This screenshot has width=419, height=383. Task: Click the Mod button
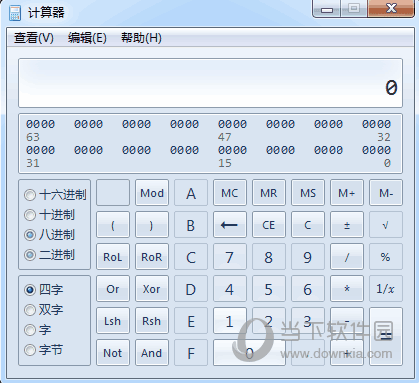[x=152, y=193]
